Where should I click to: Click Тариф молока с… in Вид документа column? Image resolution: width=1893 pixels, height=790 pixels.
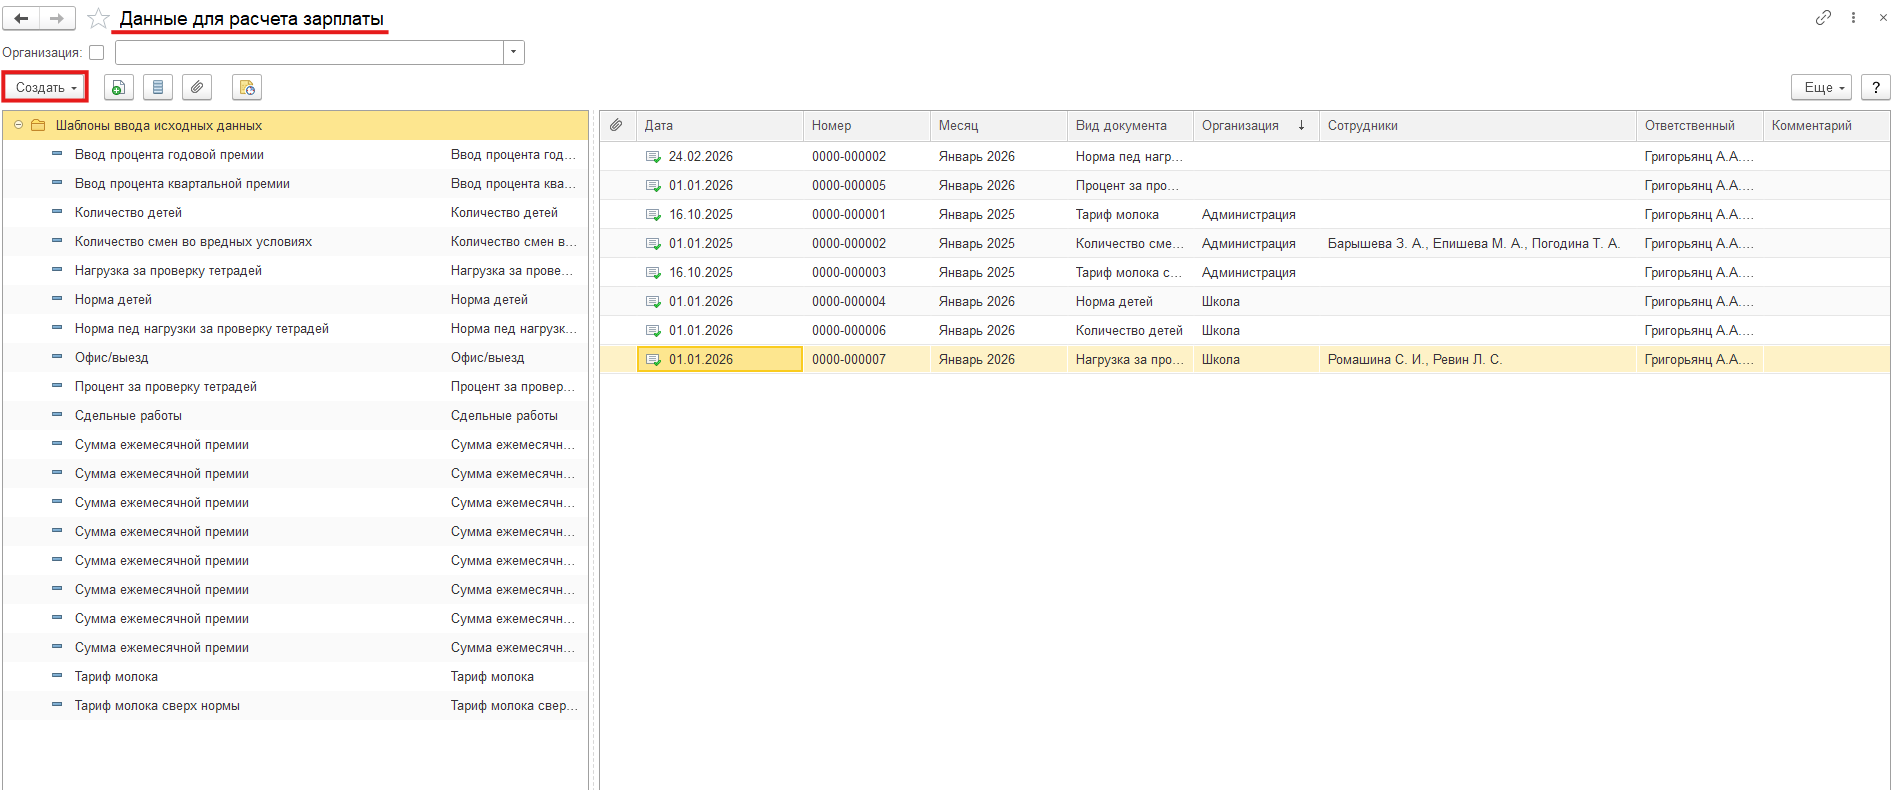click(x=1129, y=273)
